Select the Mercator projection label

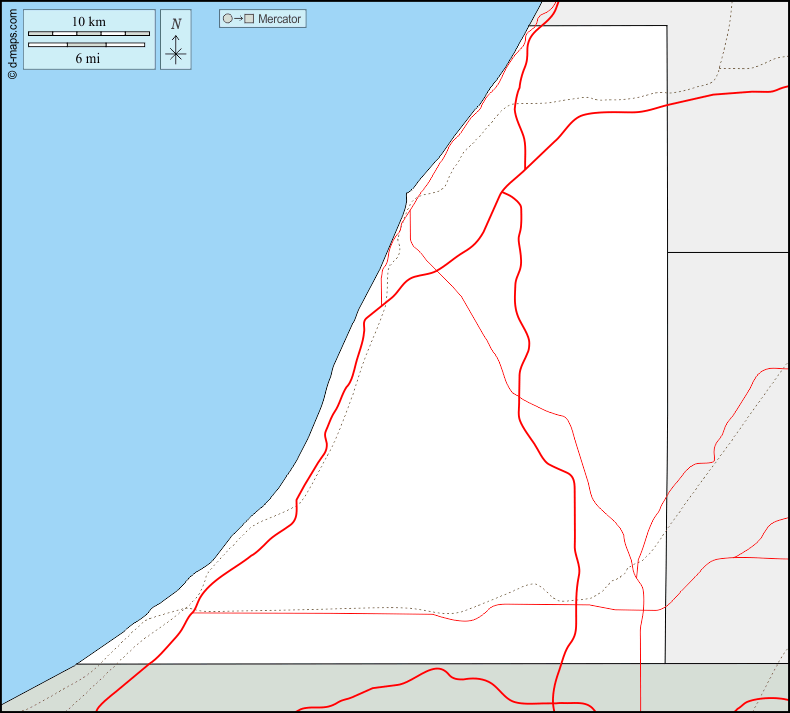pyautogui.click(x=279, y=19)
